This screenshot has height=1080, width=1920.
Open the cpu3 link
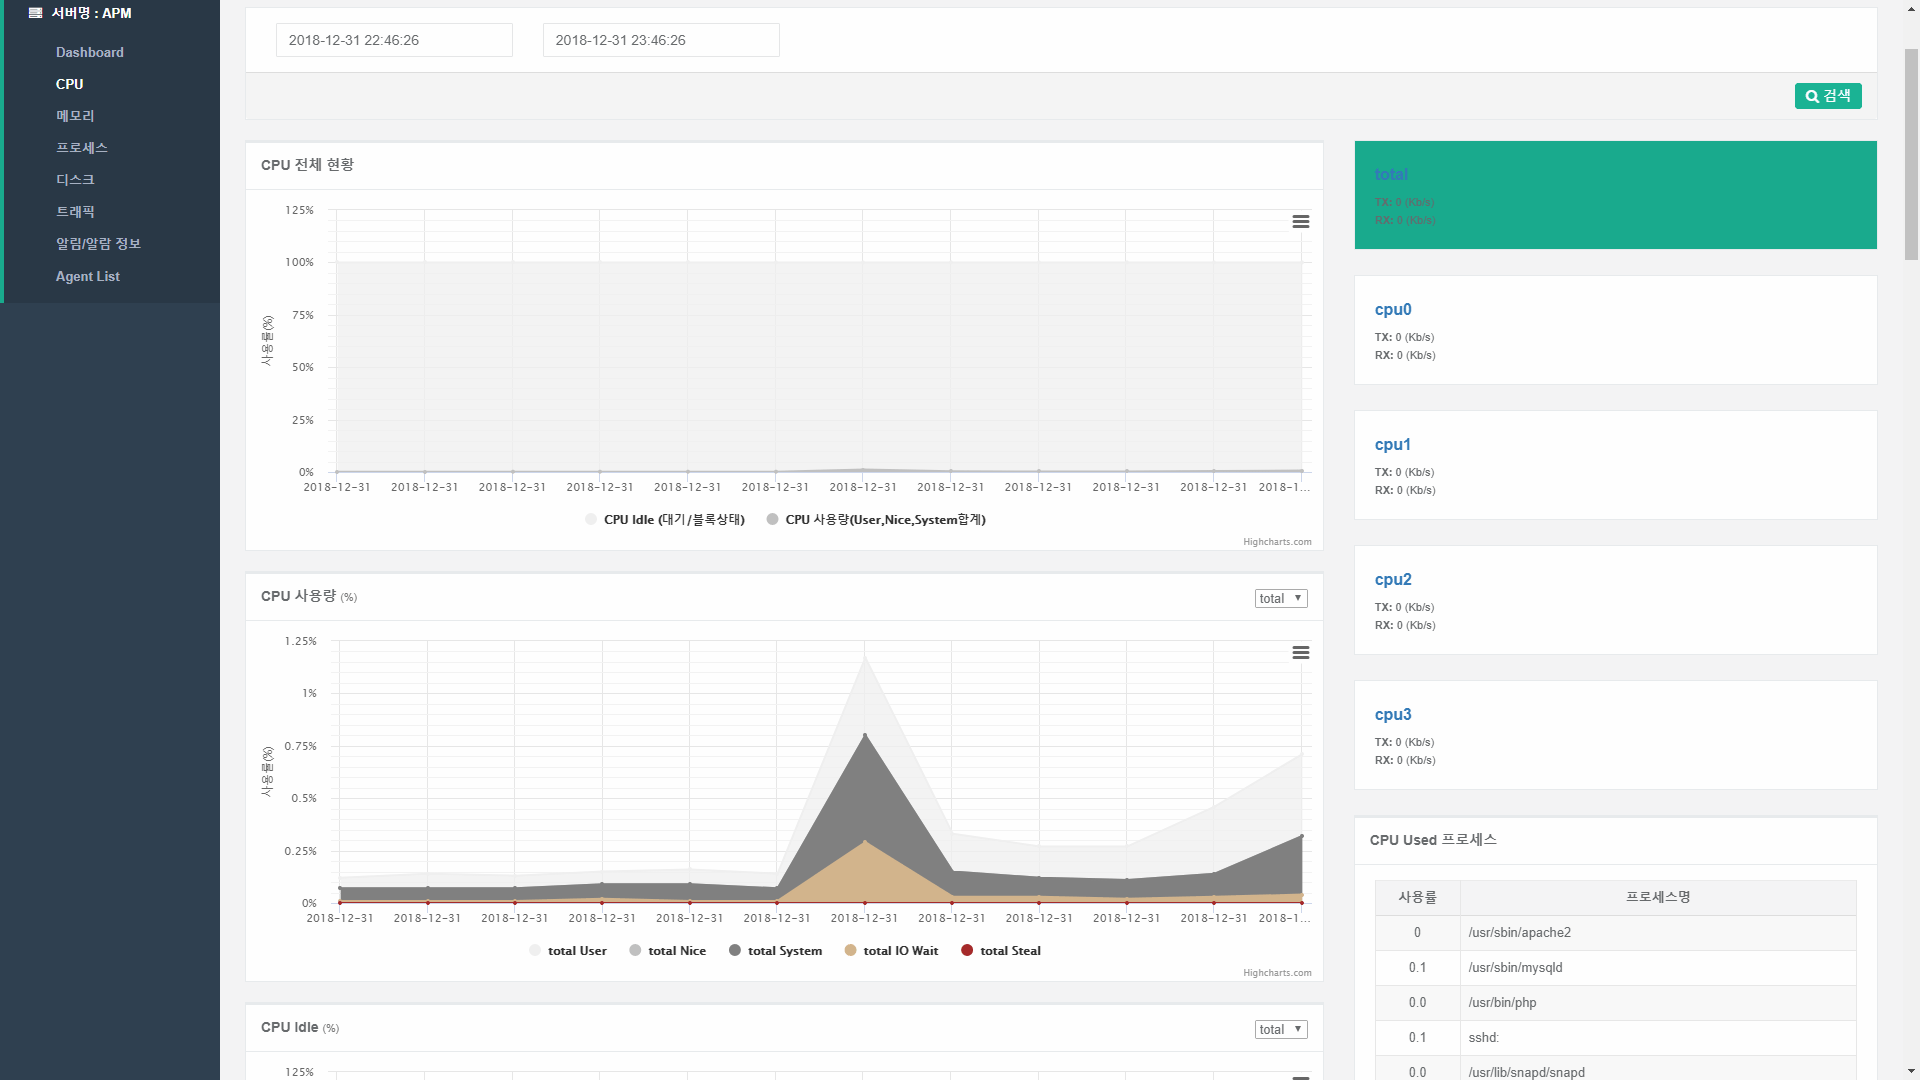point(1393,715)
